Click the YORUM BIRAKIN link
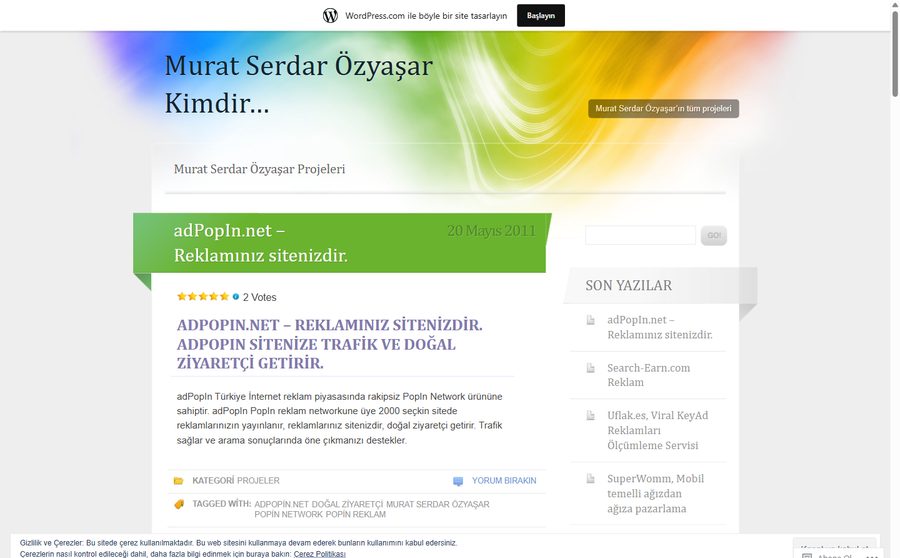Screen dimensions: 900x558 pyautogui.click(x=504, y=480)
